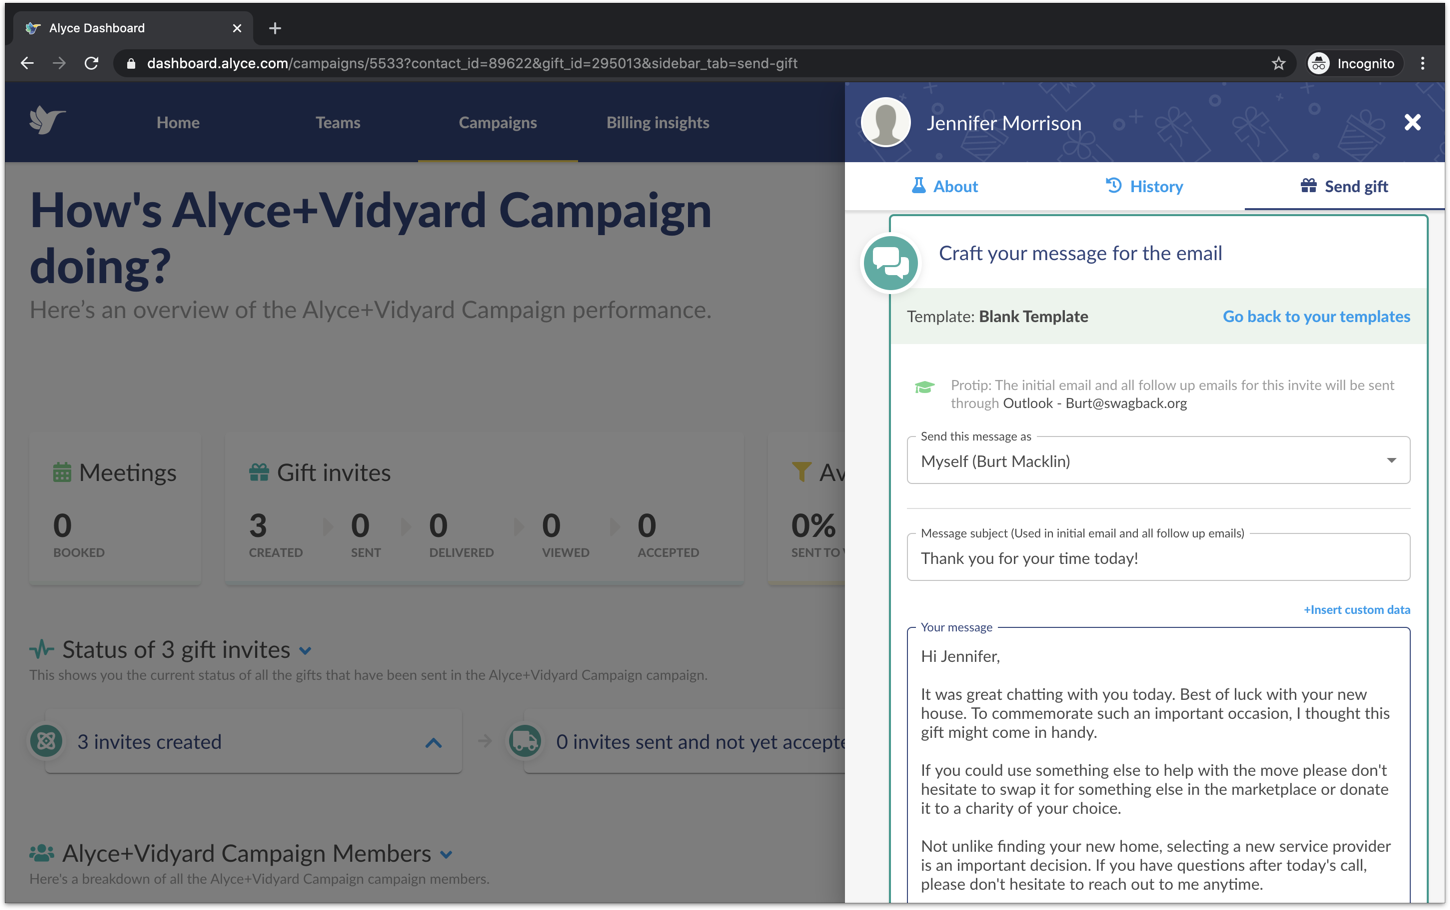Edit the Message subject field
The height and width of the screenshot is (910, 1450).
pyautogui.click(x=1158, y=558)
